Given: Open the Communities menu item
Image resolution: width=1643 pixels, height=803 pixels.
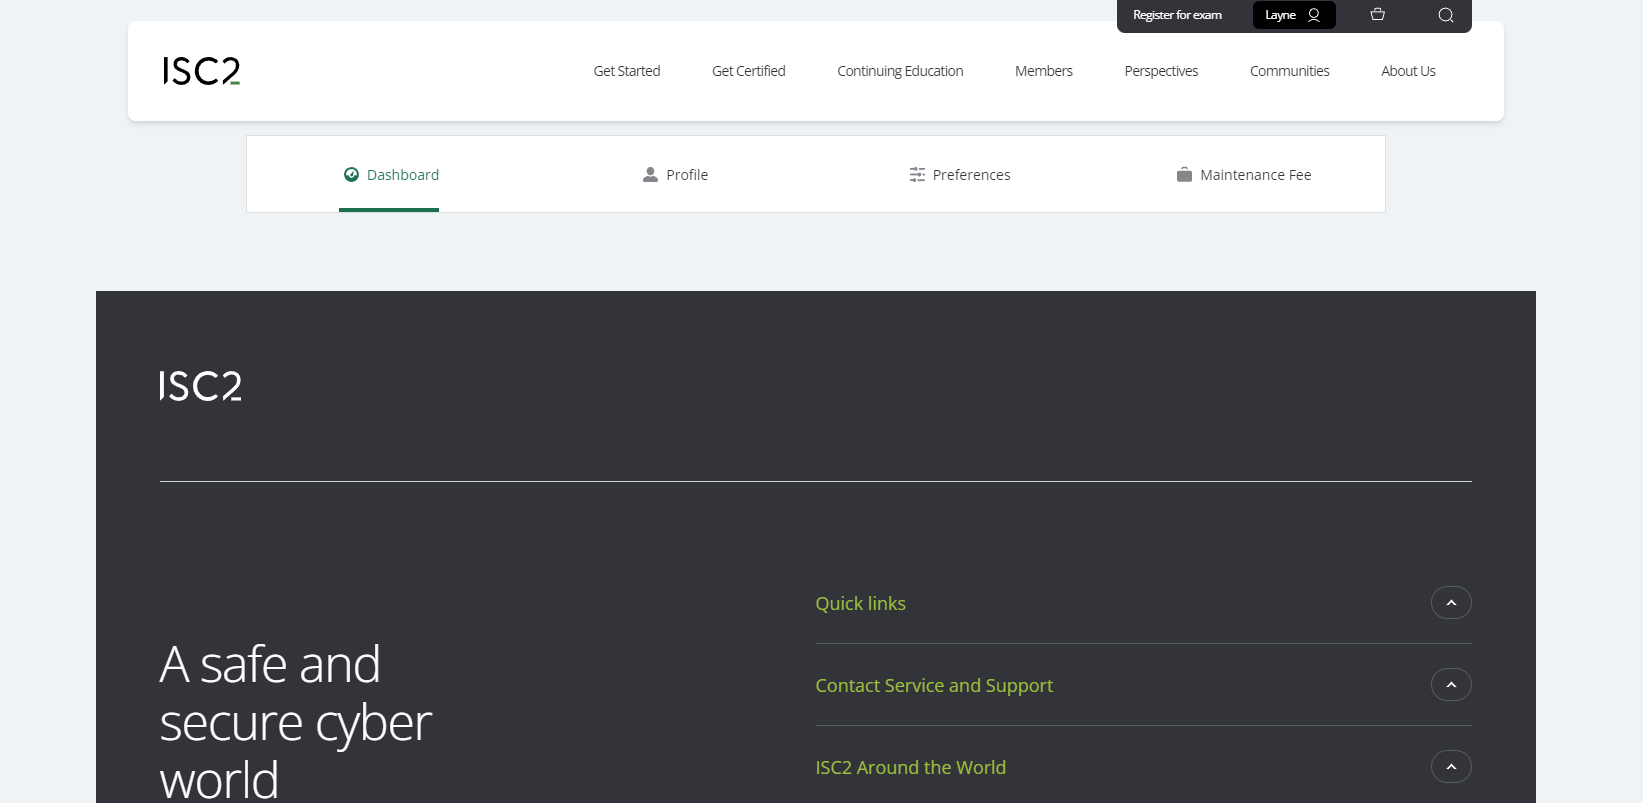Looking at the screenshot, I should [1289, 71].
